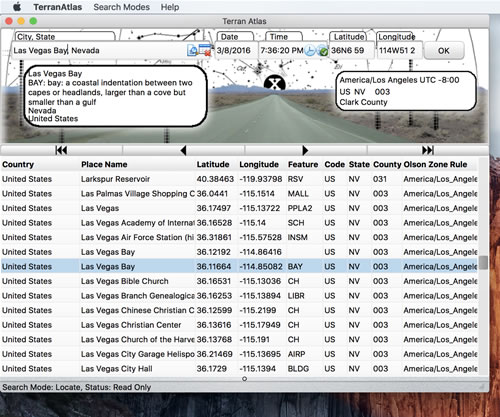Image resolution: width=500 pixels, height=417 pixels.
Task: Click the State column header in the table
Action: [x=359, y=164]
